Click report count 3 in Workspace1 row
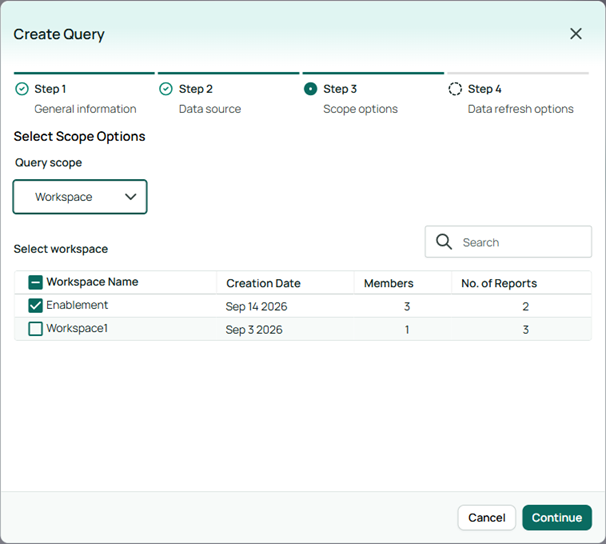Screen dimensions: 606x544 [x=526, y=330]
